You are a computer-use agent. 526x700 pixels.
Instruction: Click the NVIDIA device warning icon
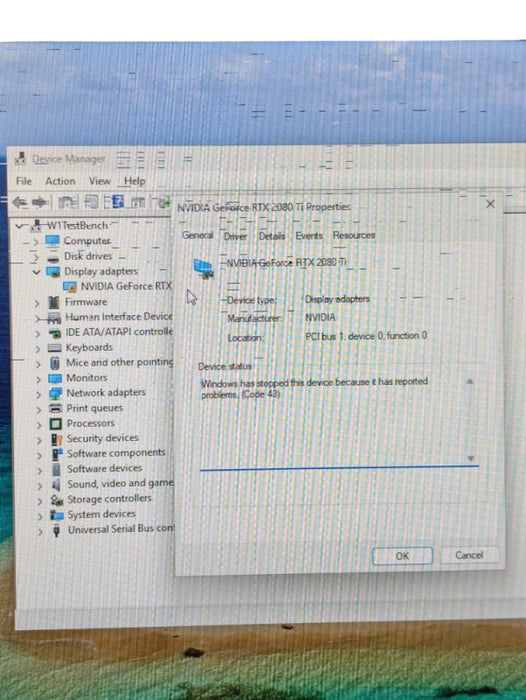click(70, 287)
